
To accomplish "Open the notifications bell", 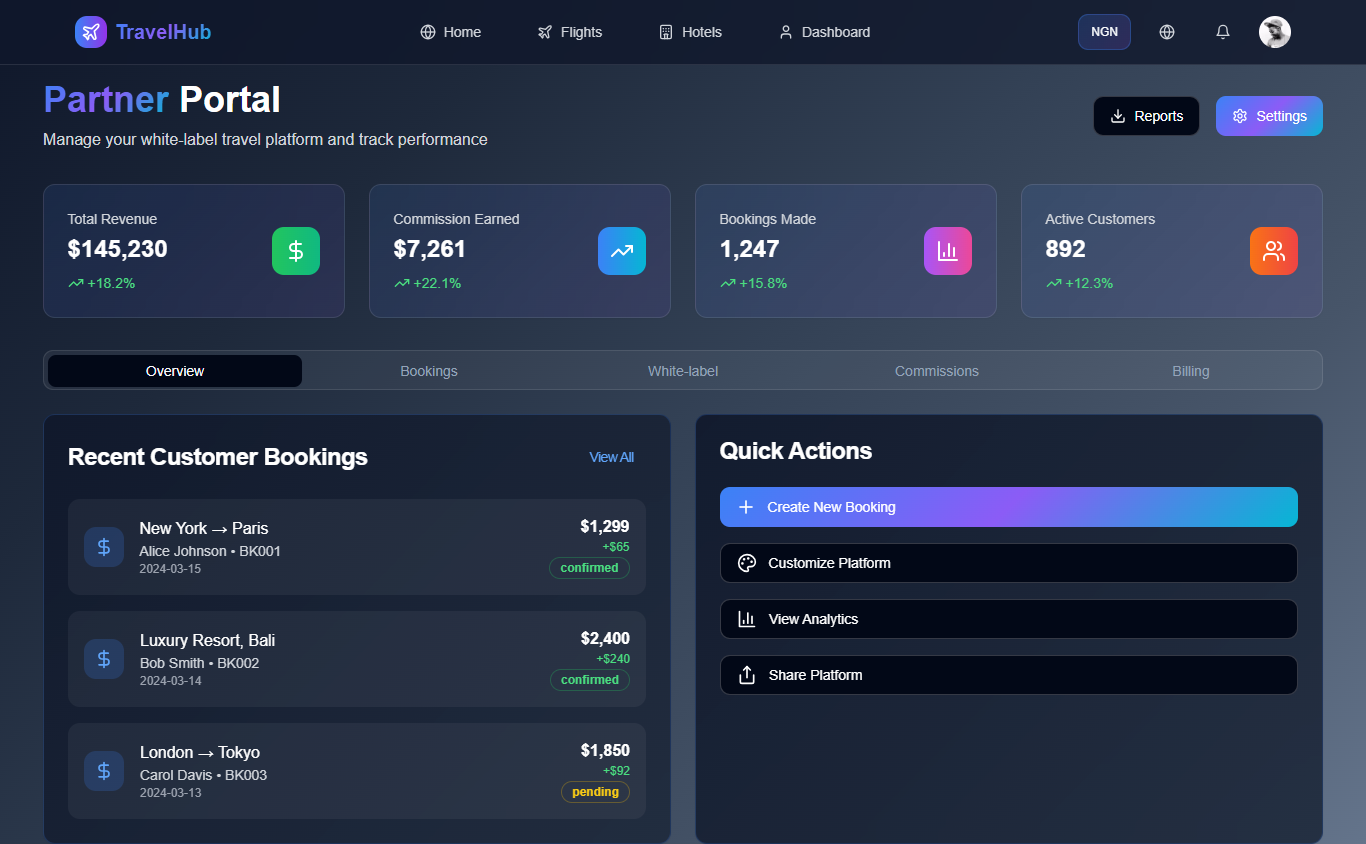I will (1222, 32).
